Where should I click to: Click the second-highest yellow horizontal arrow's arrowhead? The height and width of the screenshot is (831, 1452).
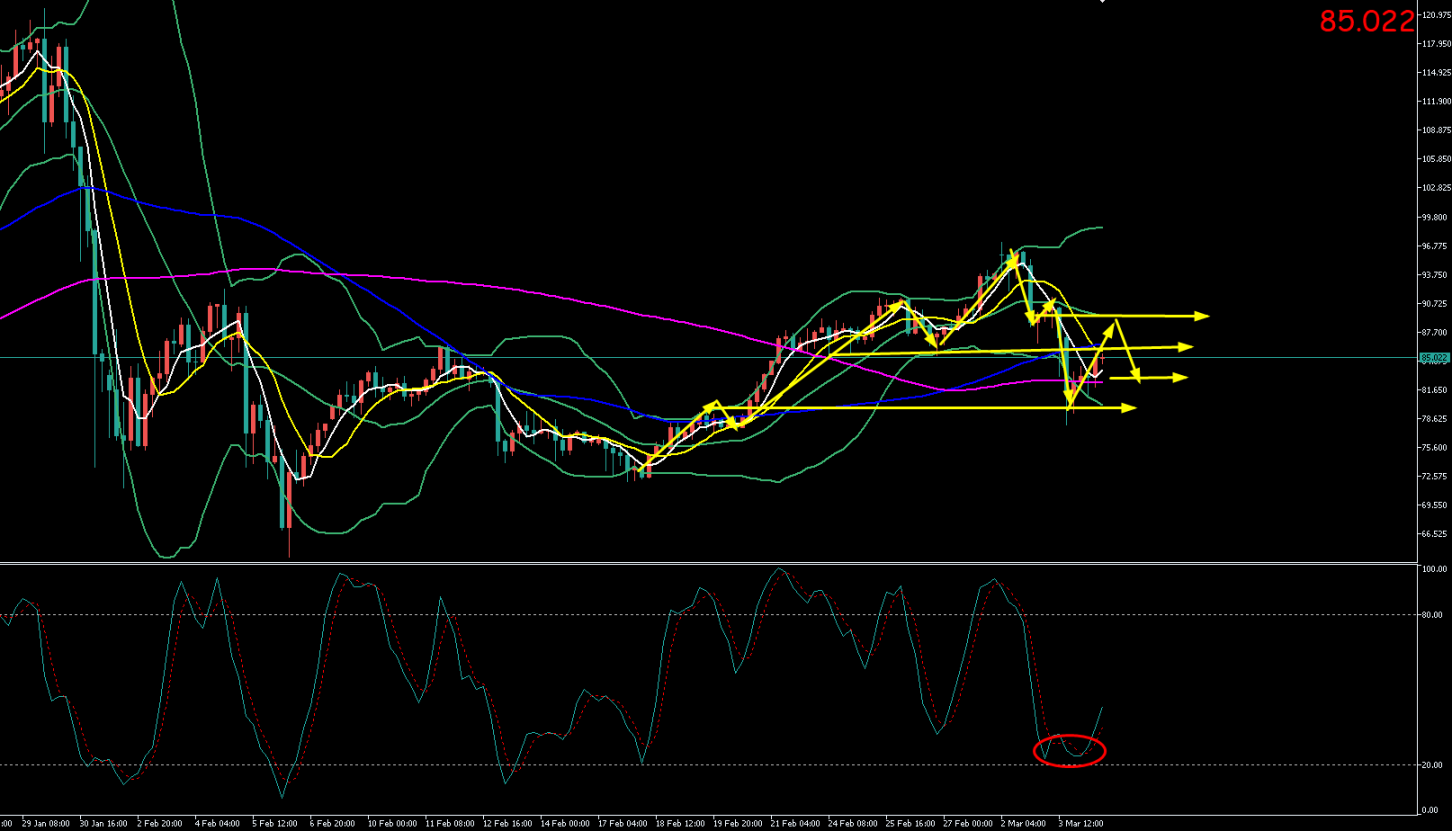[1186, 347]
